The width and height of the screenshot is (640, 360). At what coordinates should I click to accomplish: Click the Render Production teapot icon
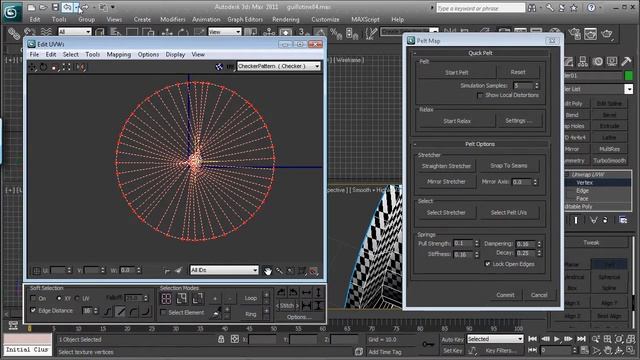pyautogui.click(x=607, y=34)
